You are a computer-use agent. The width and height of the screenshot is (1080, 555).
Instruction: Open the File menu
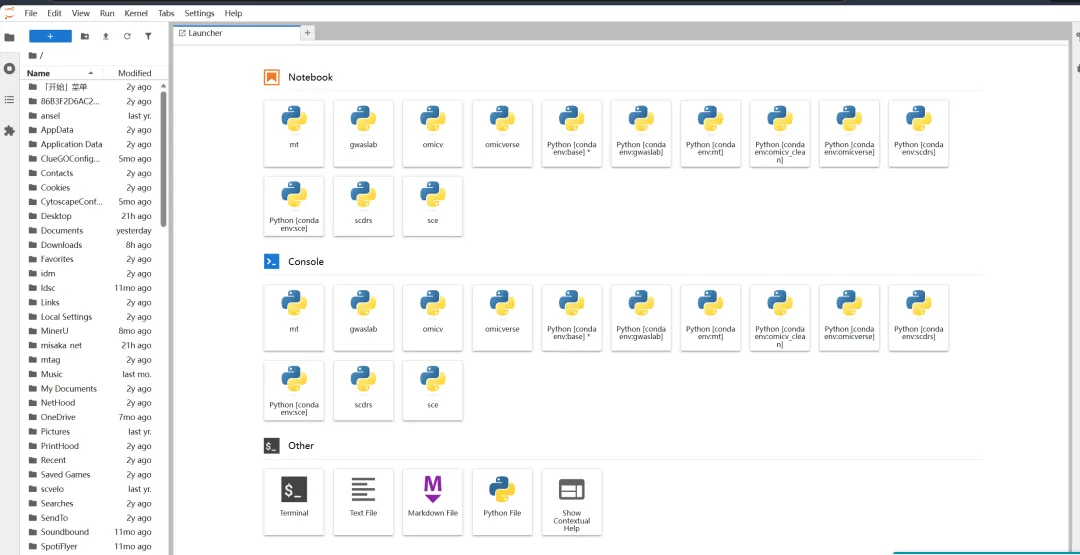(31, 13)
